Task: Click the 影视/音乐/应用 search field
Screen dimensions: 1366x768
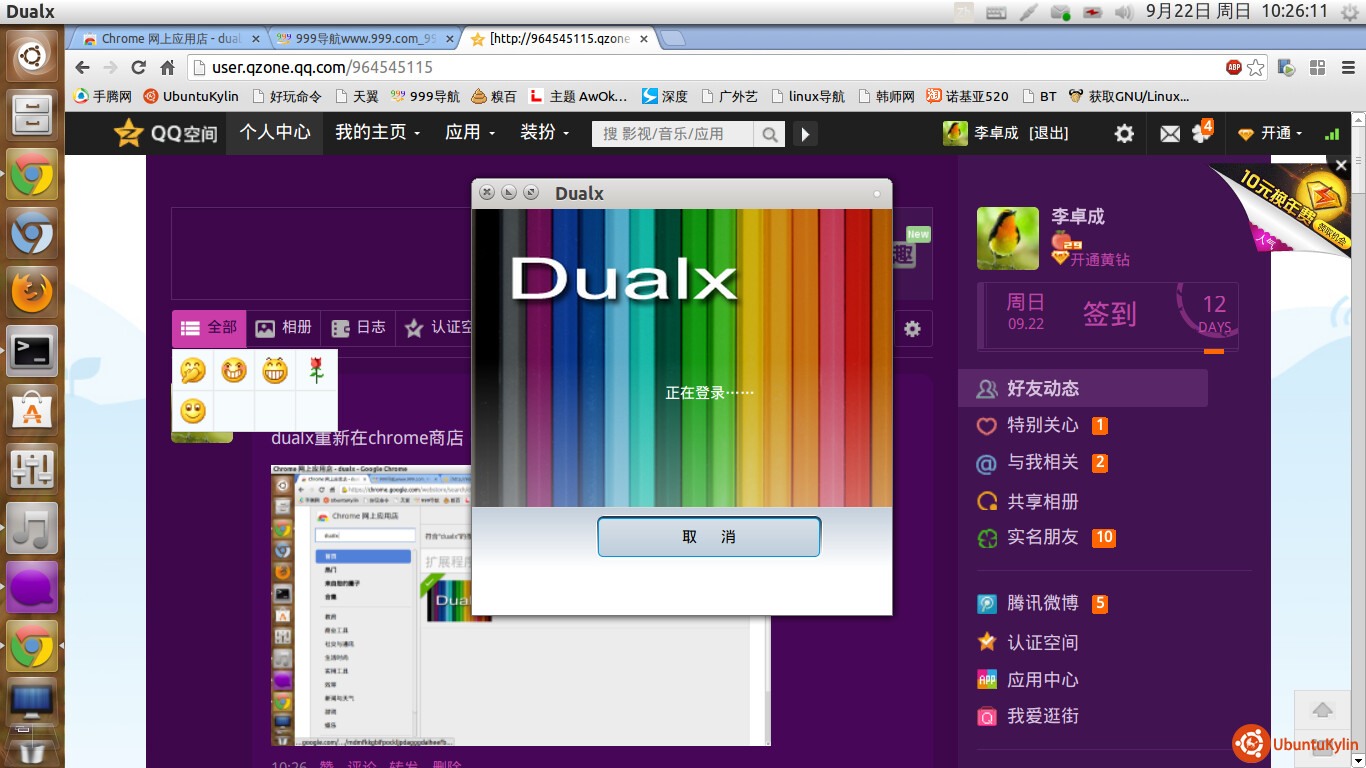Action: click(x=675, y=134)
